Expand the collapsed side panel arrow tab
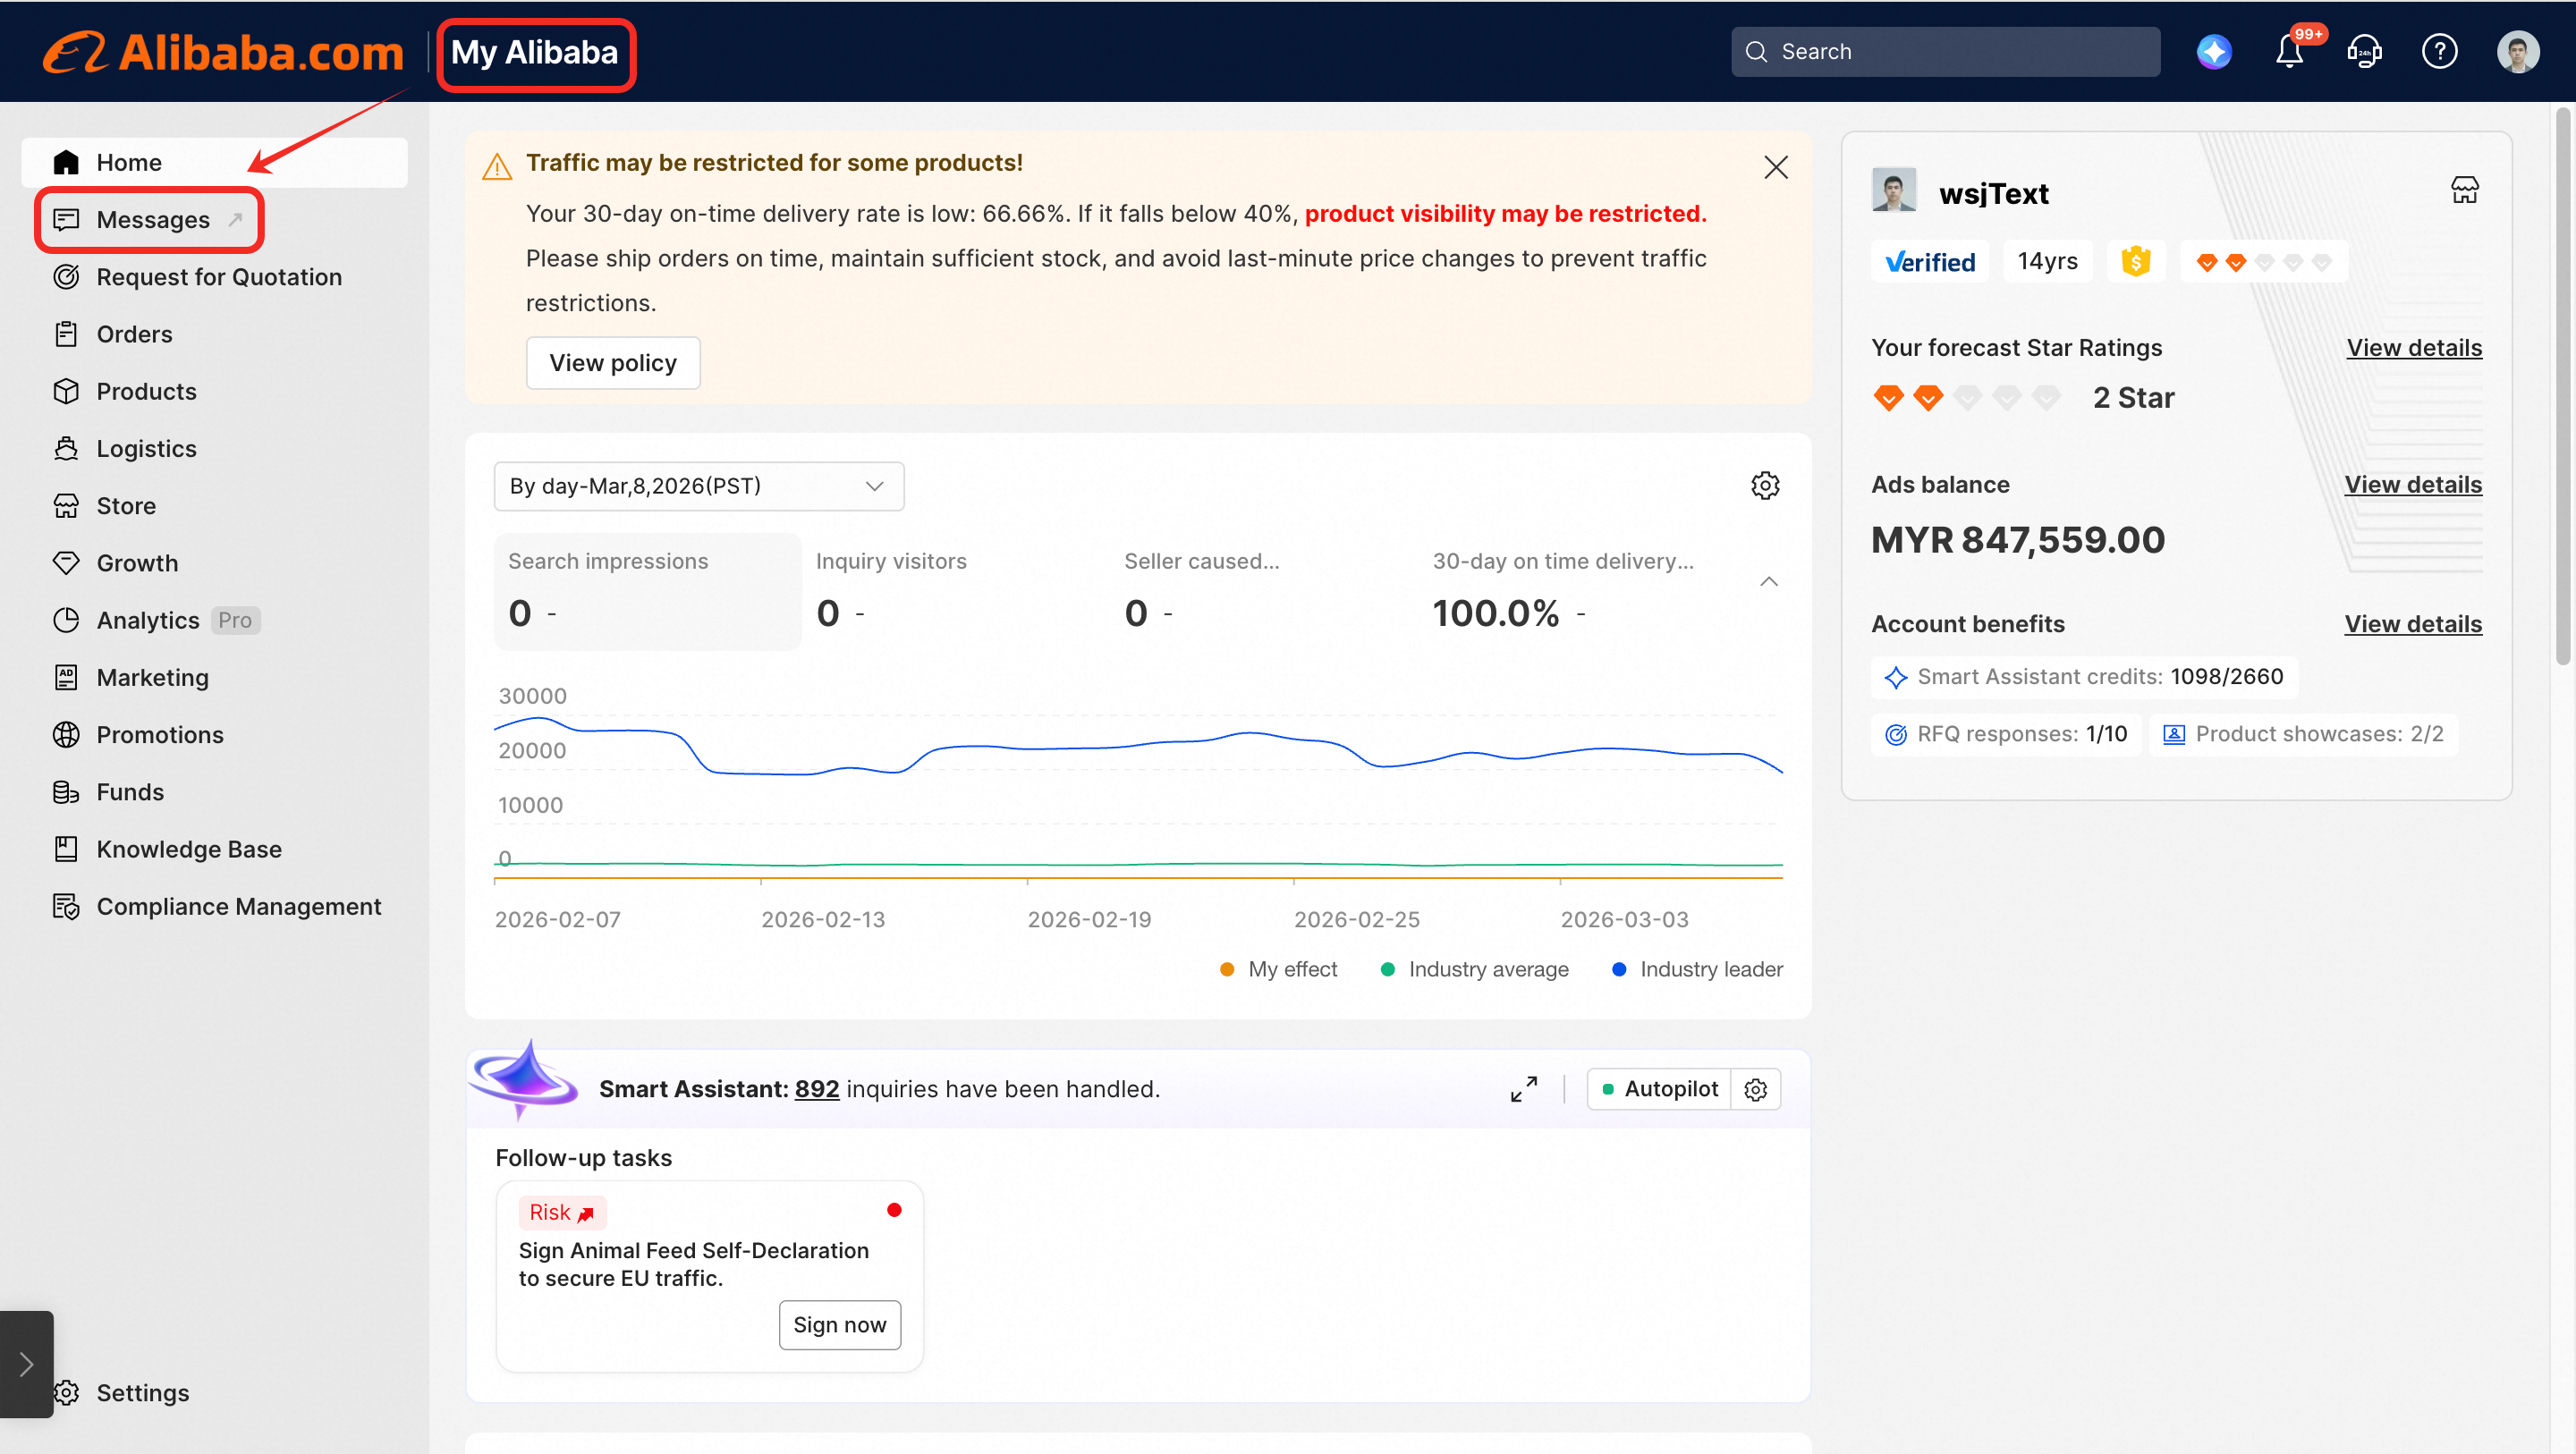The image size is (2576, 1454). coord(26,1364)
